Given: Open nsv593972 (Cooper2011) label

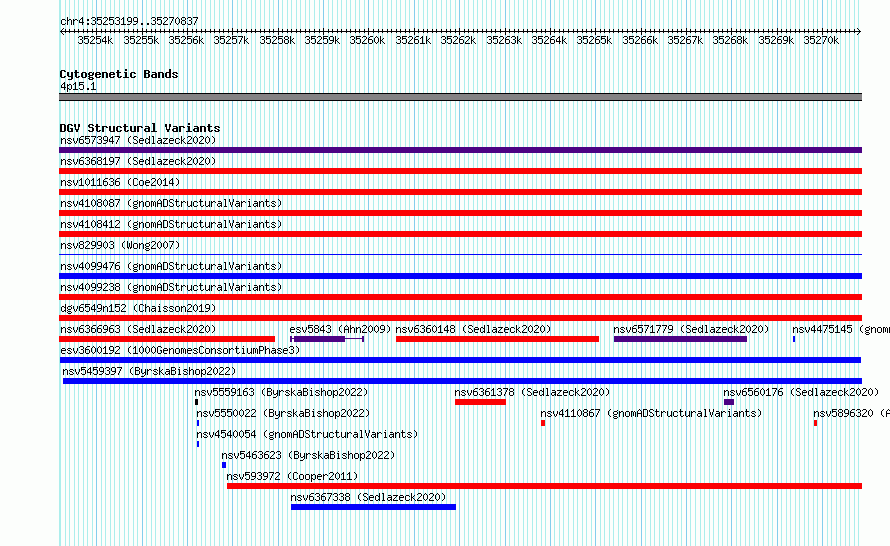Looking at the screenshot, I should coord(292,476).
